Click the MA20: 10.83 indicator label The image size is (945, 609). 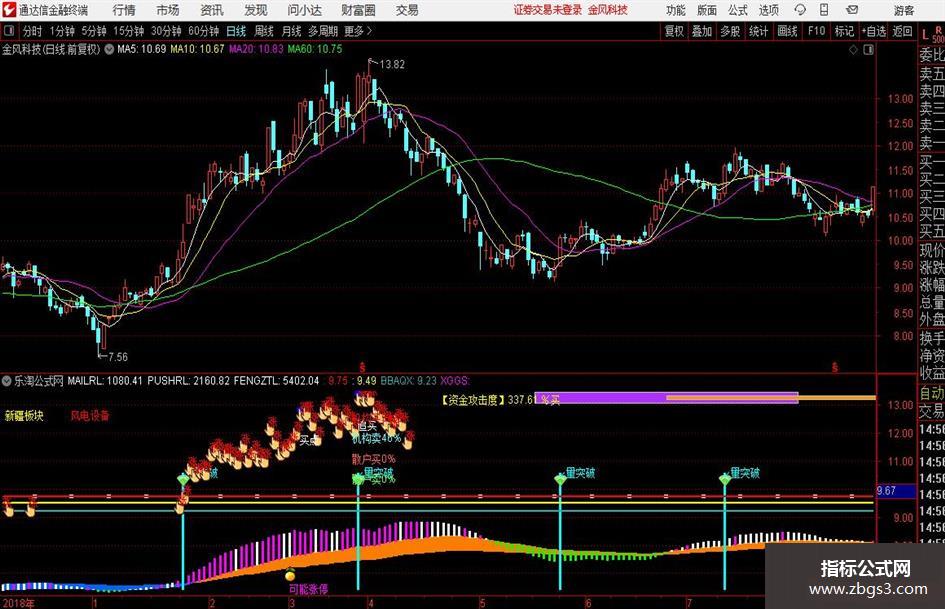coord(256,49)
